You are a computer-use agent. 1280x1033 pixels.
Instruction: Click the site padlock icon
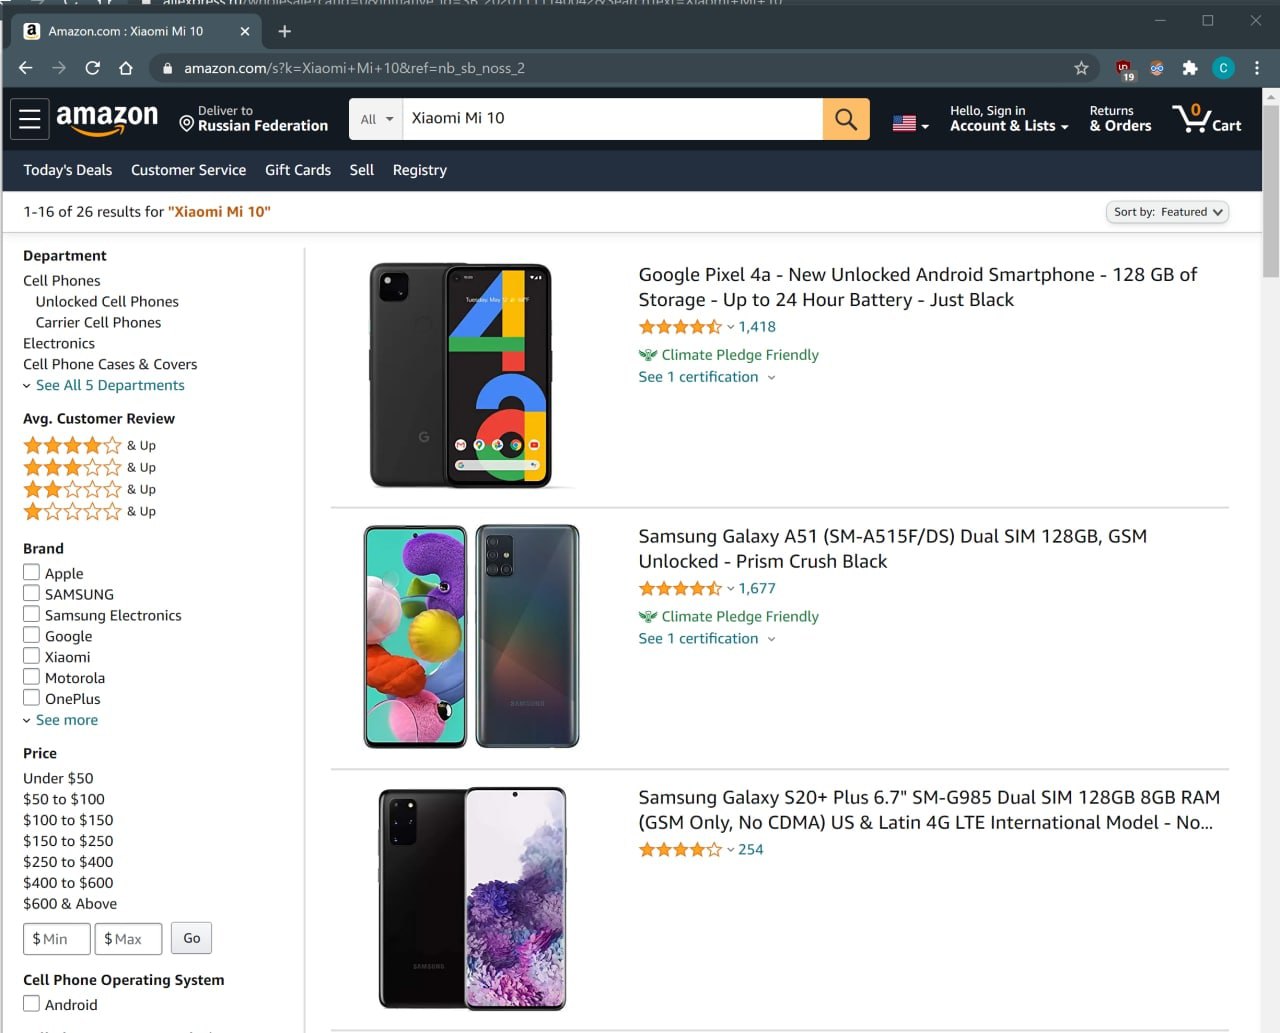[x=167, y=68]
